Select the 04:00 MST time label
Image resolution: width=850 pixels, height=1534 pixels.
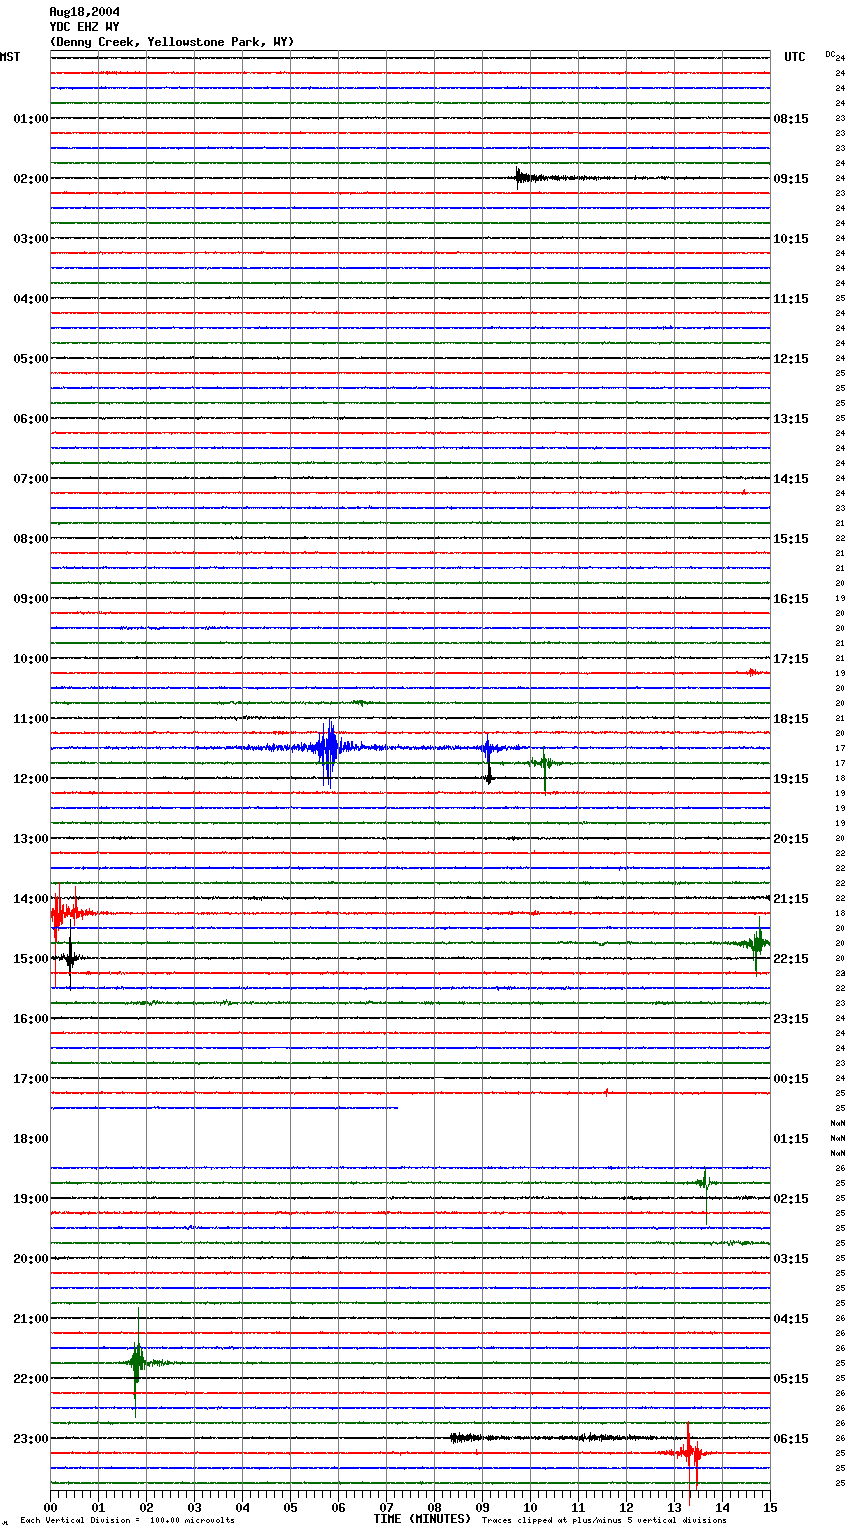(x=31, y=299)
